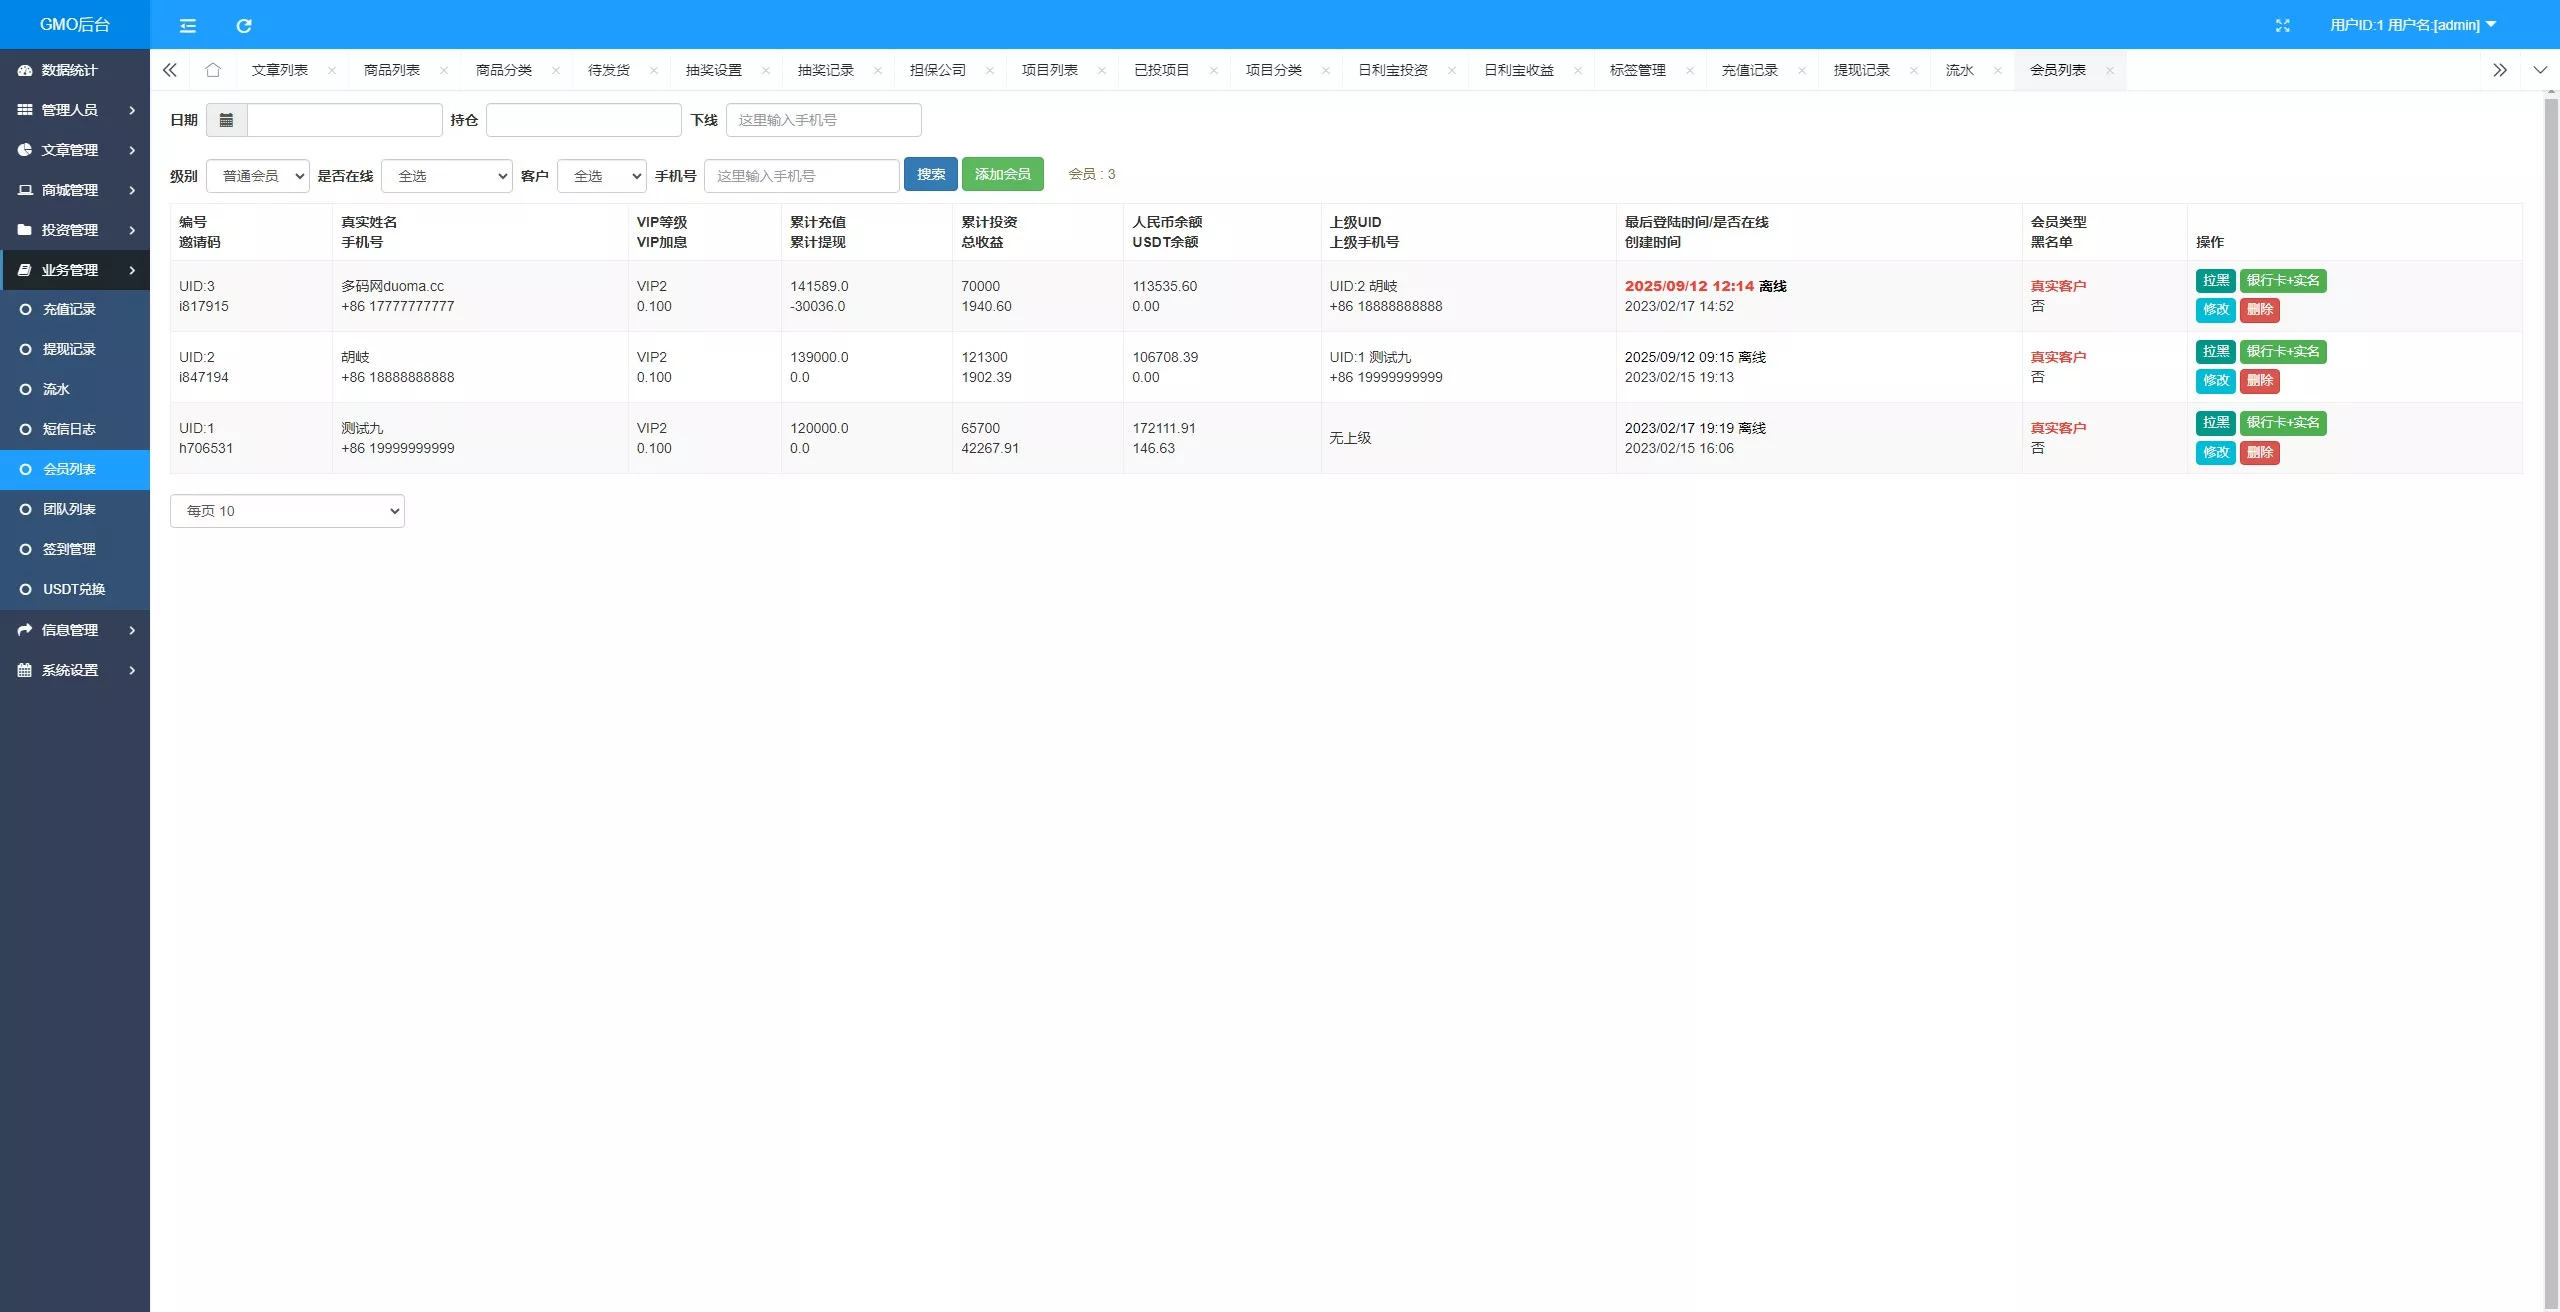Close the 商品分类 tab

pos(556,70)
